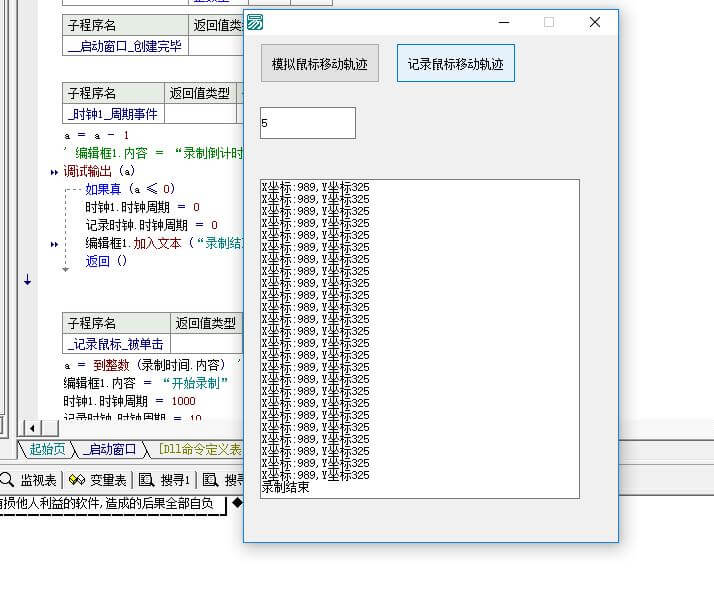Open the _启动窗口 tab
The width and height of the screenshot is (714, 595).
click(x=110, y=449)
